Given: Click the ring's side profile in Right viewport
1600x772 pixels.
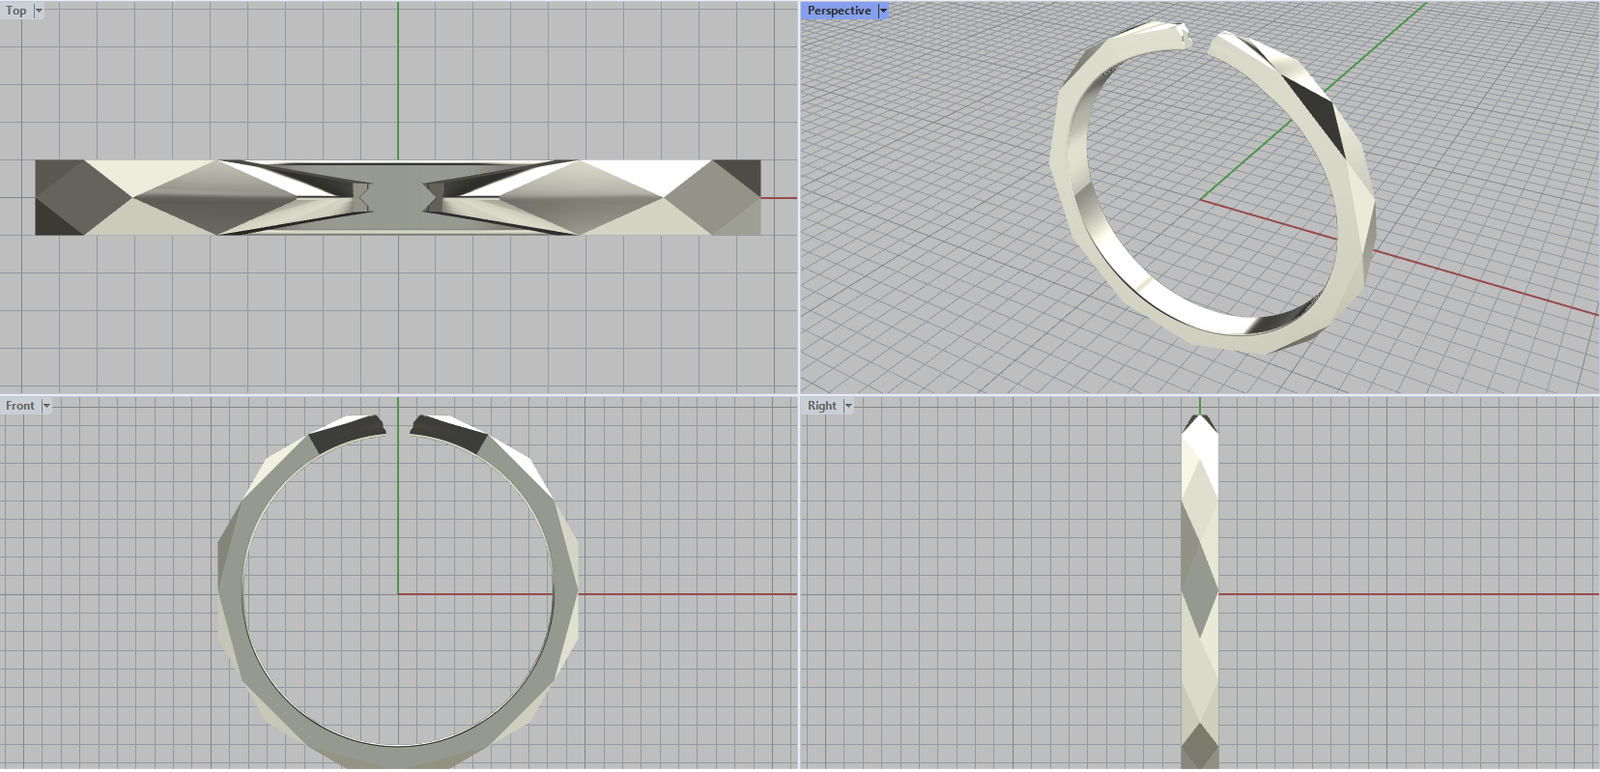Looking at the screenshot, I should pyautogui.click(x=1199, y=600).
